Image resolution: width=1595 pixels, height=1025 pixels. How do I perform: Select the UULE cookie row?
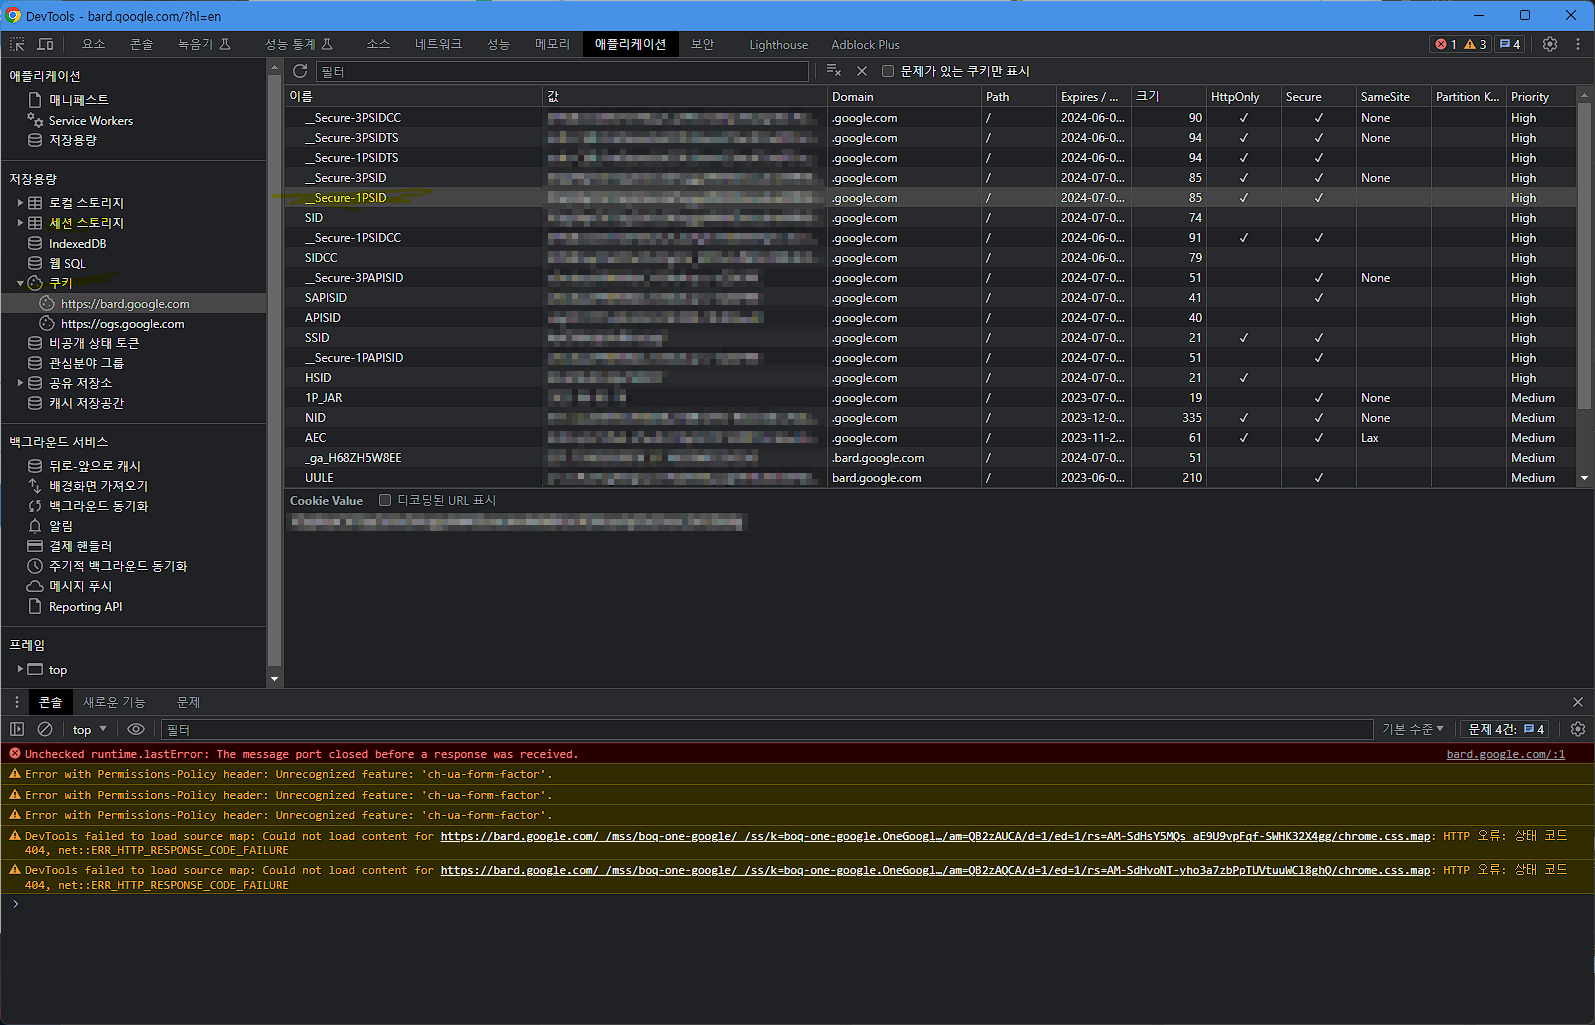[930, 477]
